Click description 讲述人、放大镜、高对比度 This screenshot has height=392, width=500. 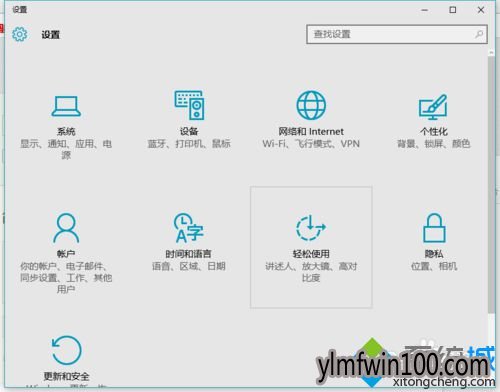[x=311, y=272]
